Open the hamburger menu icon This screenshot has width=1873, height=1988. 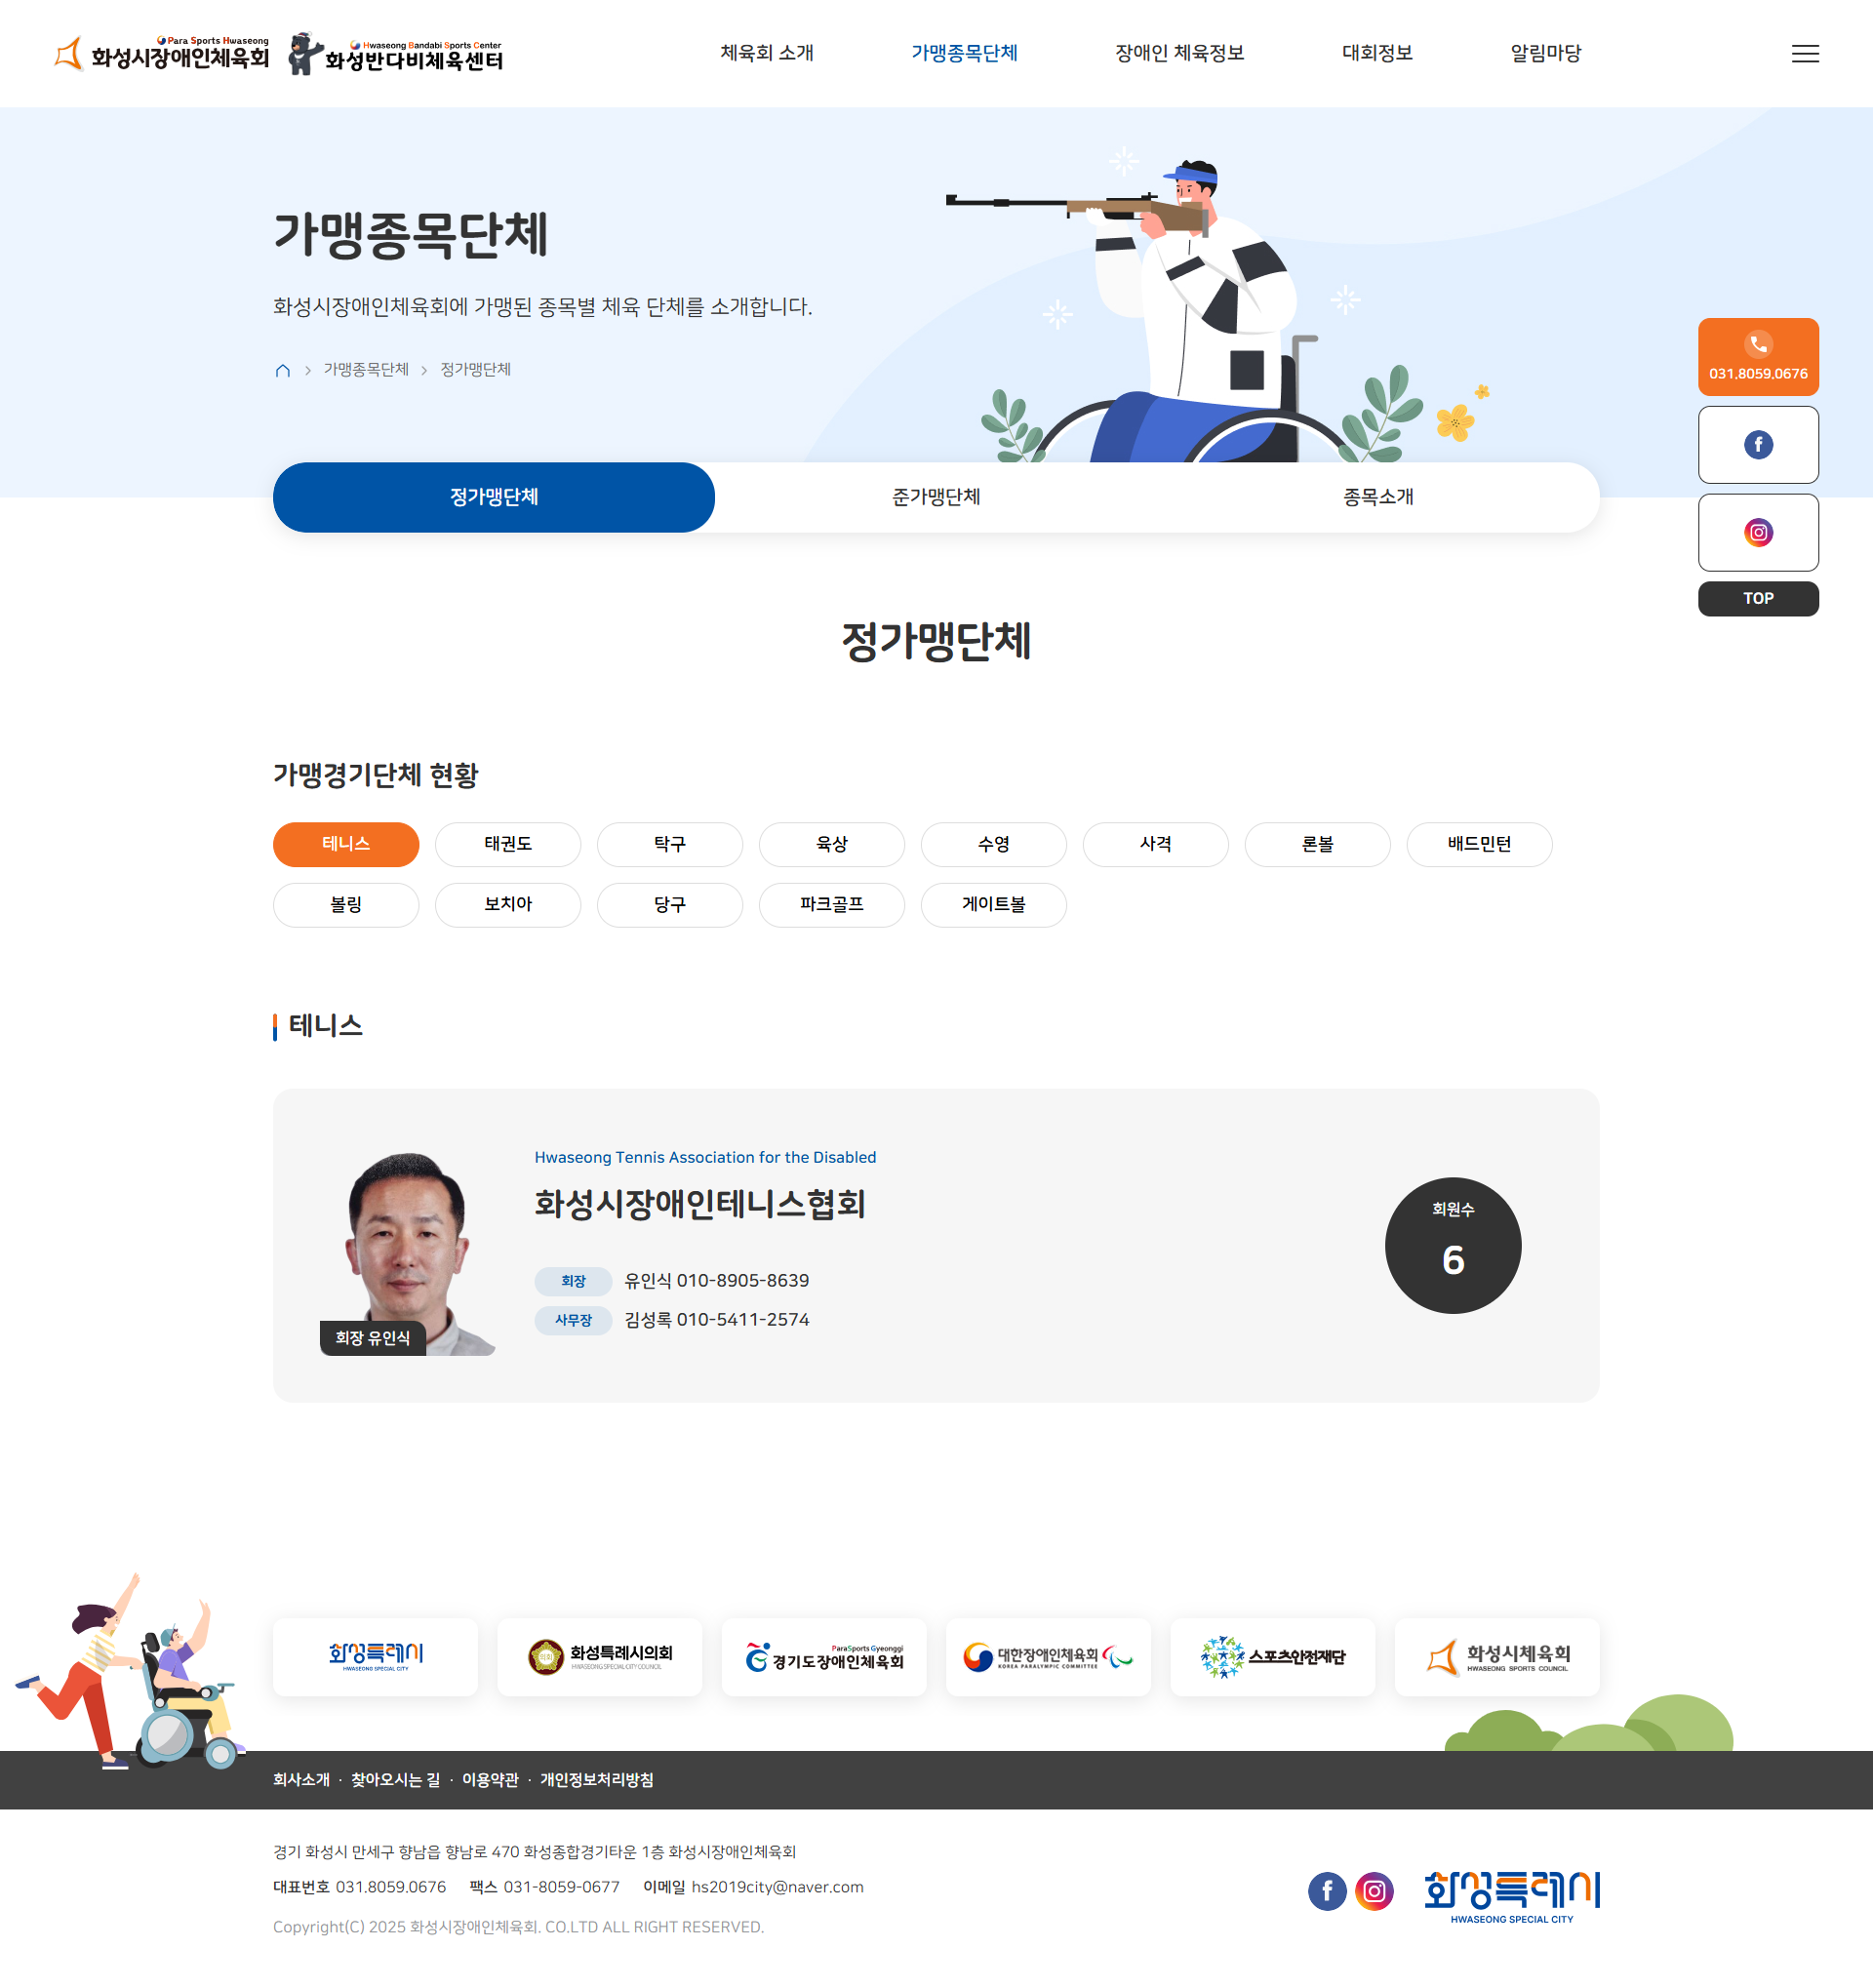pos(1804,54)
